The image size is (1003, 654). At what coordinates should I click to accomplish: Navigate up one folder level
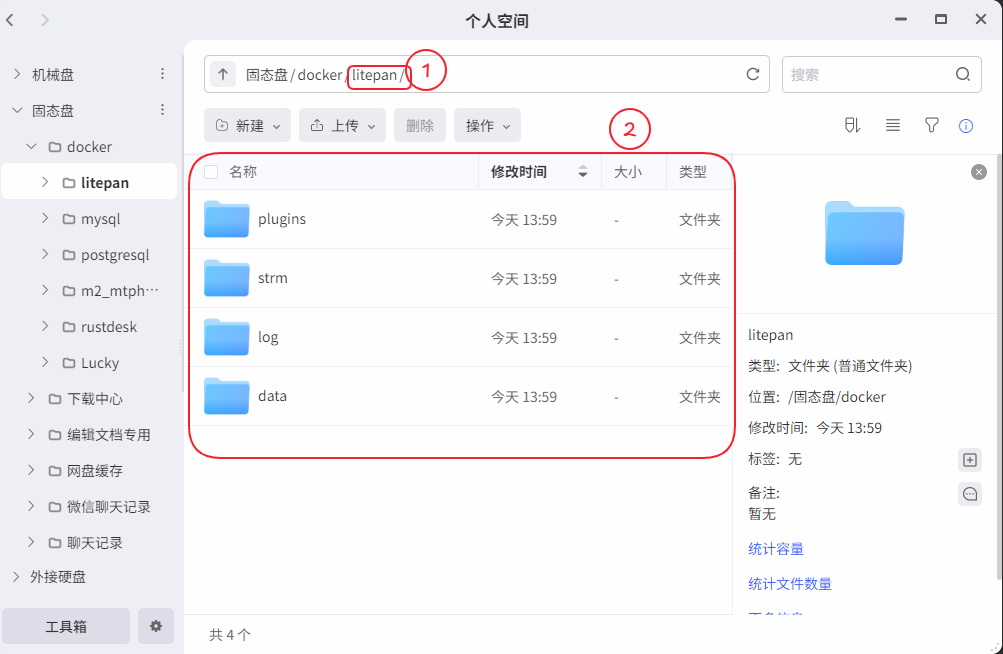point(223,74)
